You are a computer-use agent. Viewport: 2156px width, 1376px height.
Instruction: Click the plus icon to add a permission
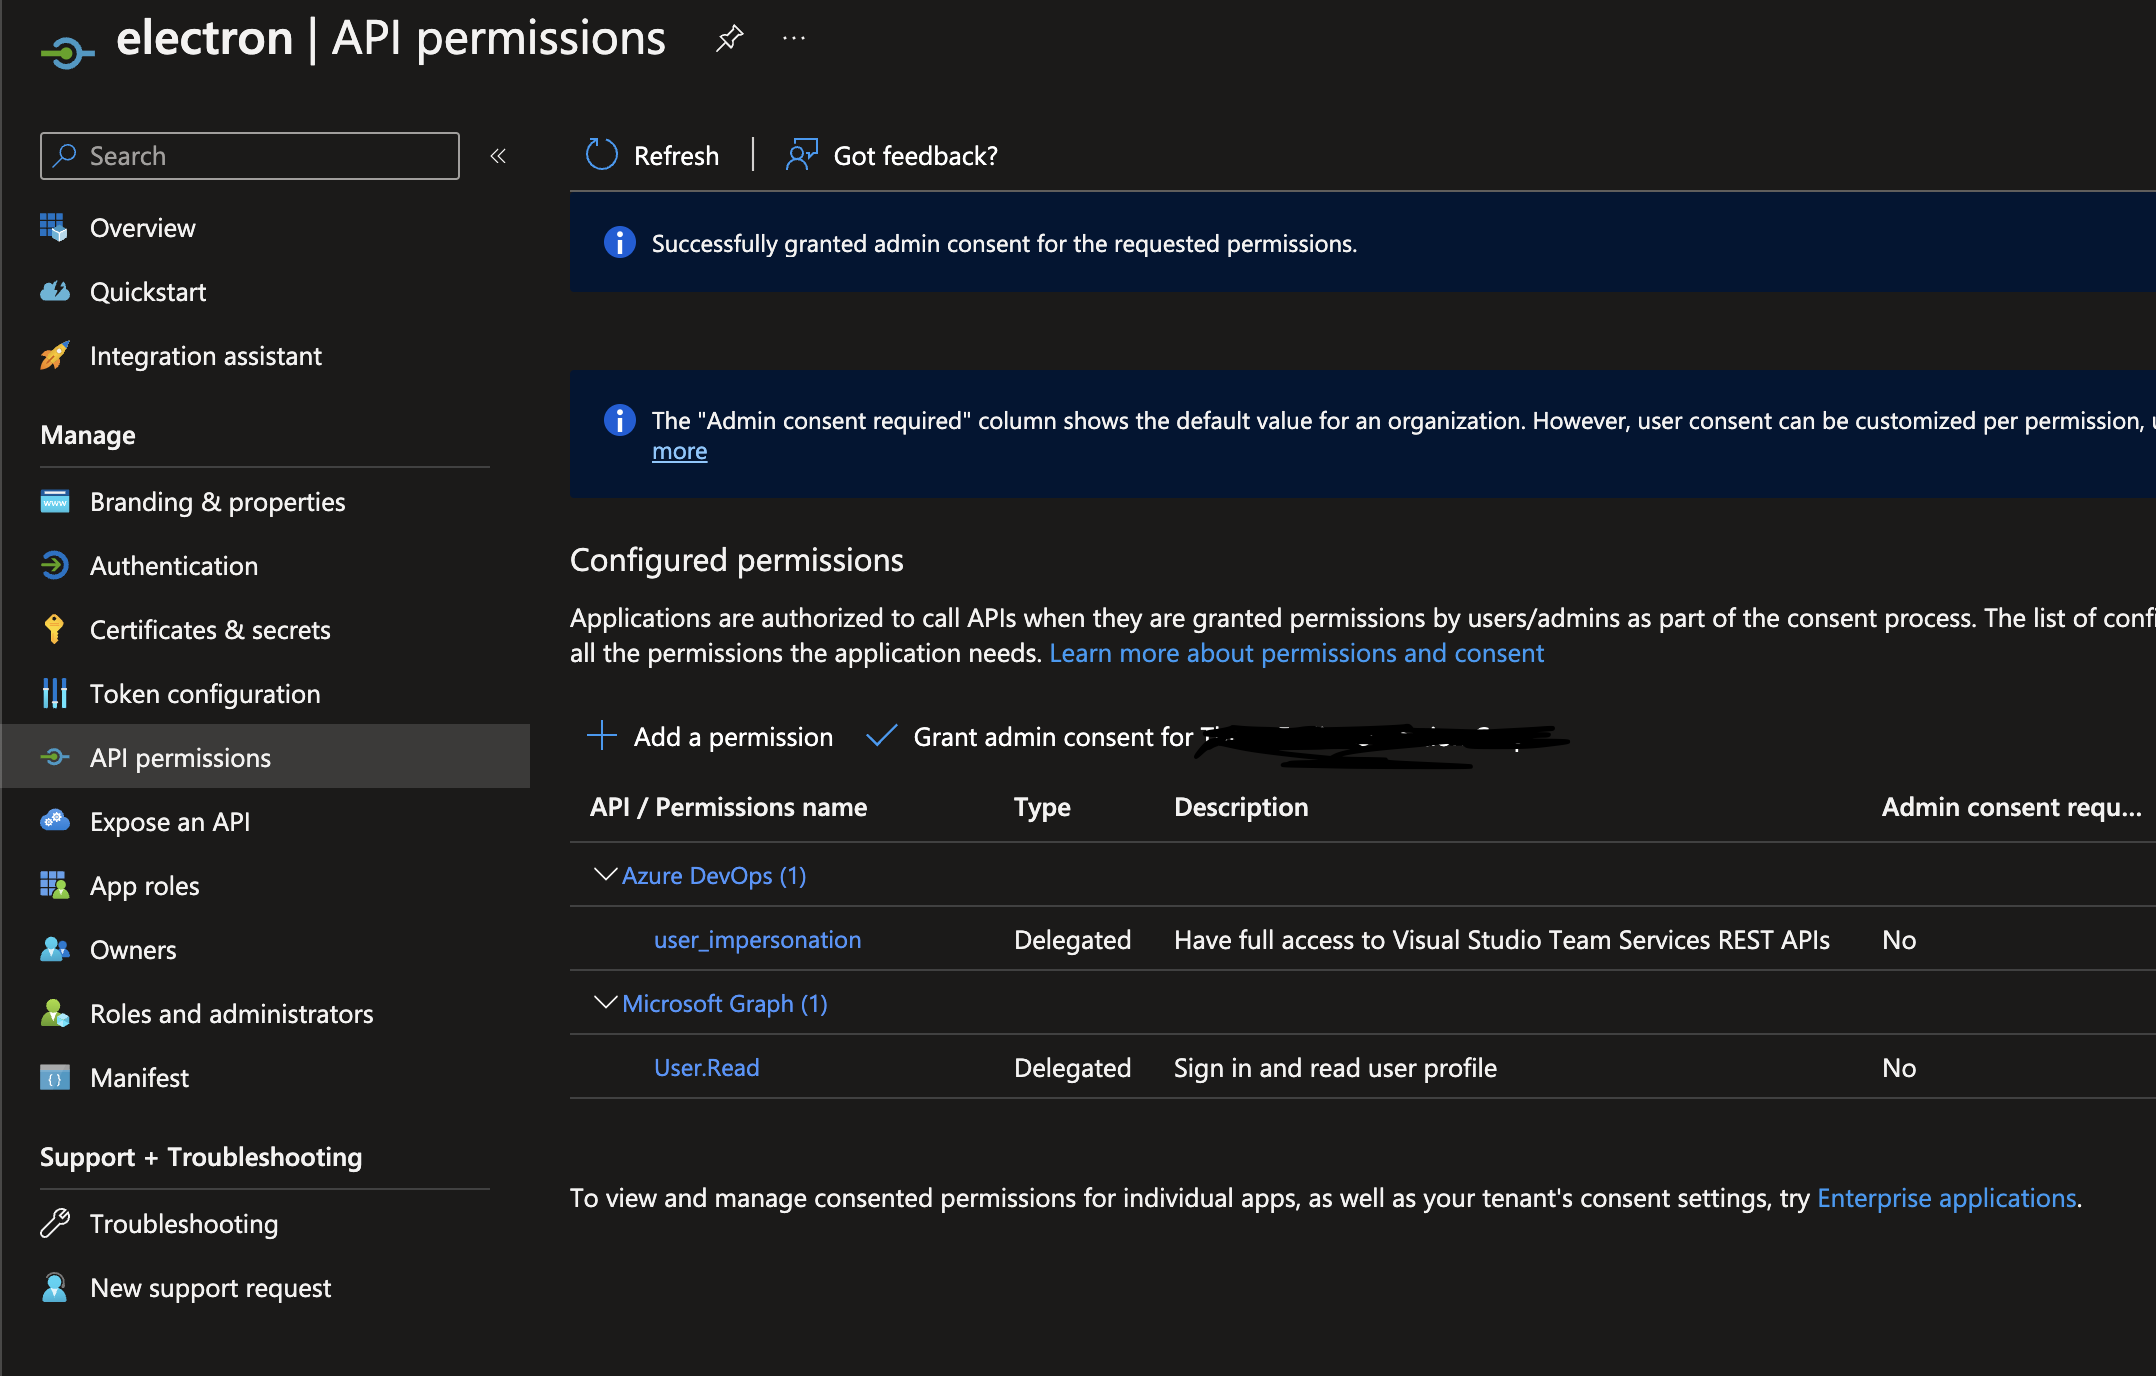602,736
